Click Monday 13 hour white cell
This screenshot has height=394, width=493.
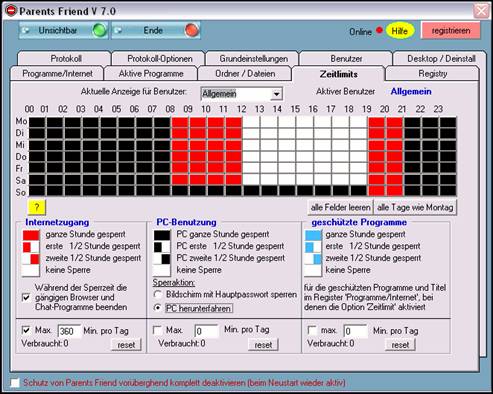269,122
